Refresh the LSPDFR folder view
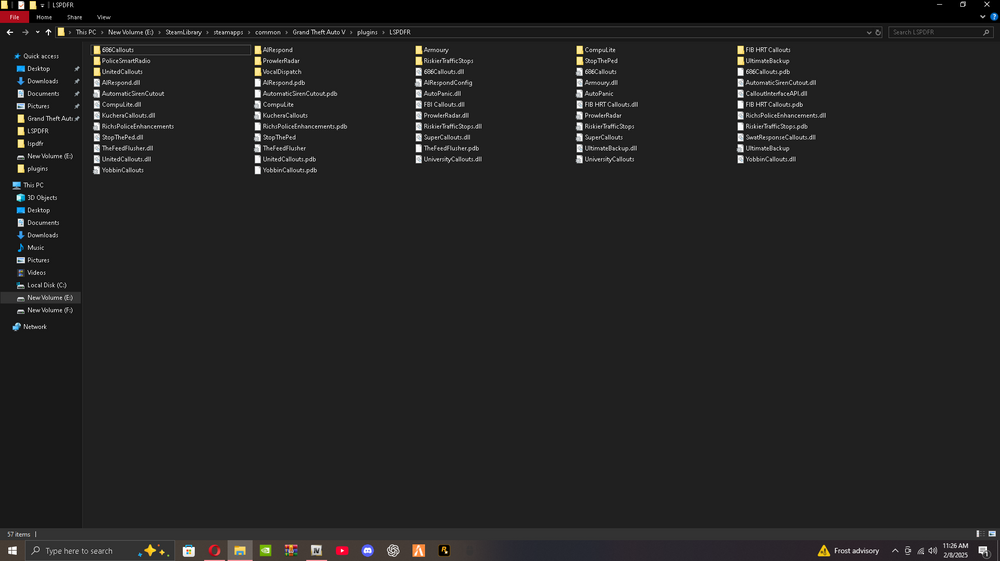The image size is (1000, 561). pyautogui.click(x=878, y=32)
